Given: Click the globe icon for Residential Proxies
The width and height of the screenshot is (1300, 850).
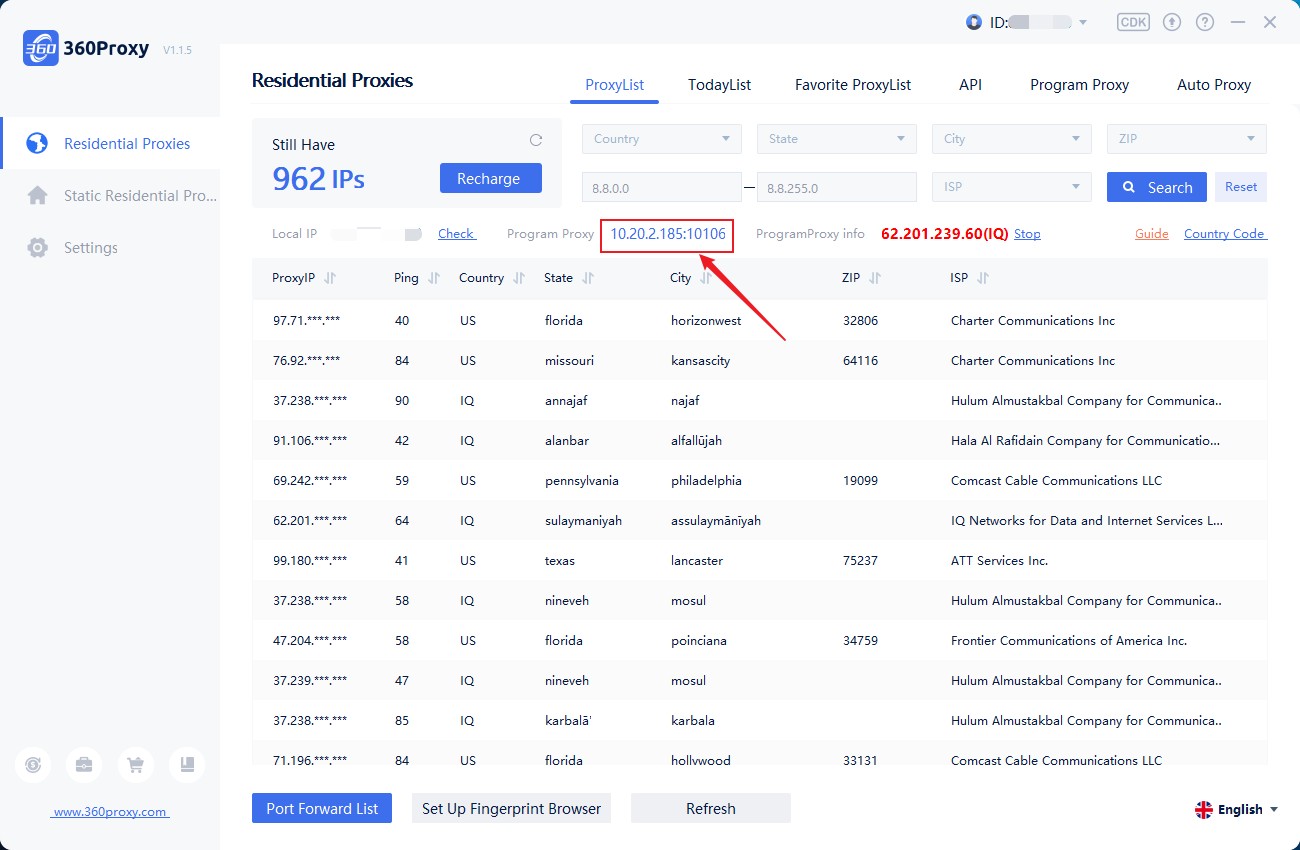Looking at the screenshot, I should (x=37, y=143).
